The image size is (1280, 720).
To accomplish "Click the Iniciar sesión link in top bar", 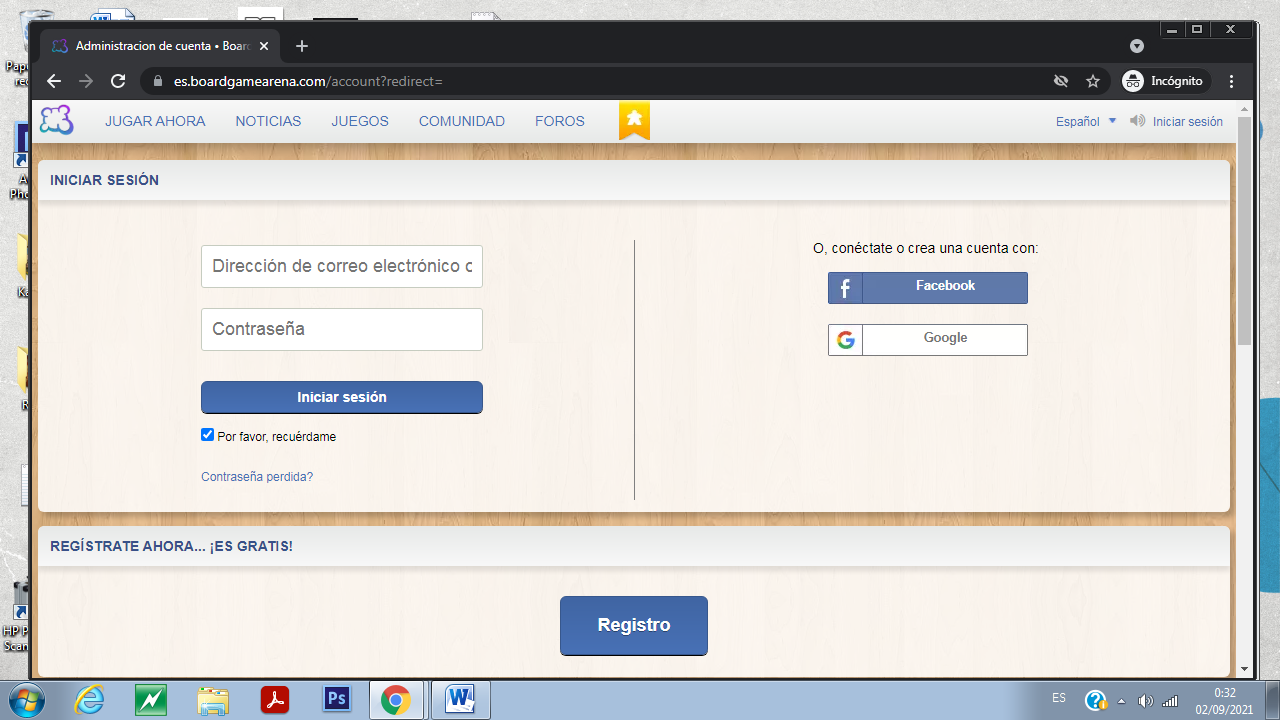I will point(1188,121).
